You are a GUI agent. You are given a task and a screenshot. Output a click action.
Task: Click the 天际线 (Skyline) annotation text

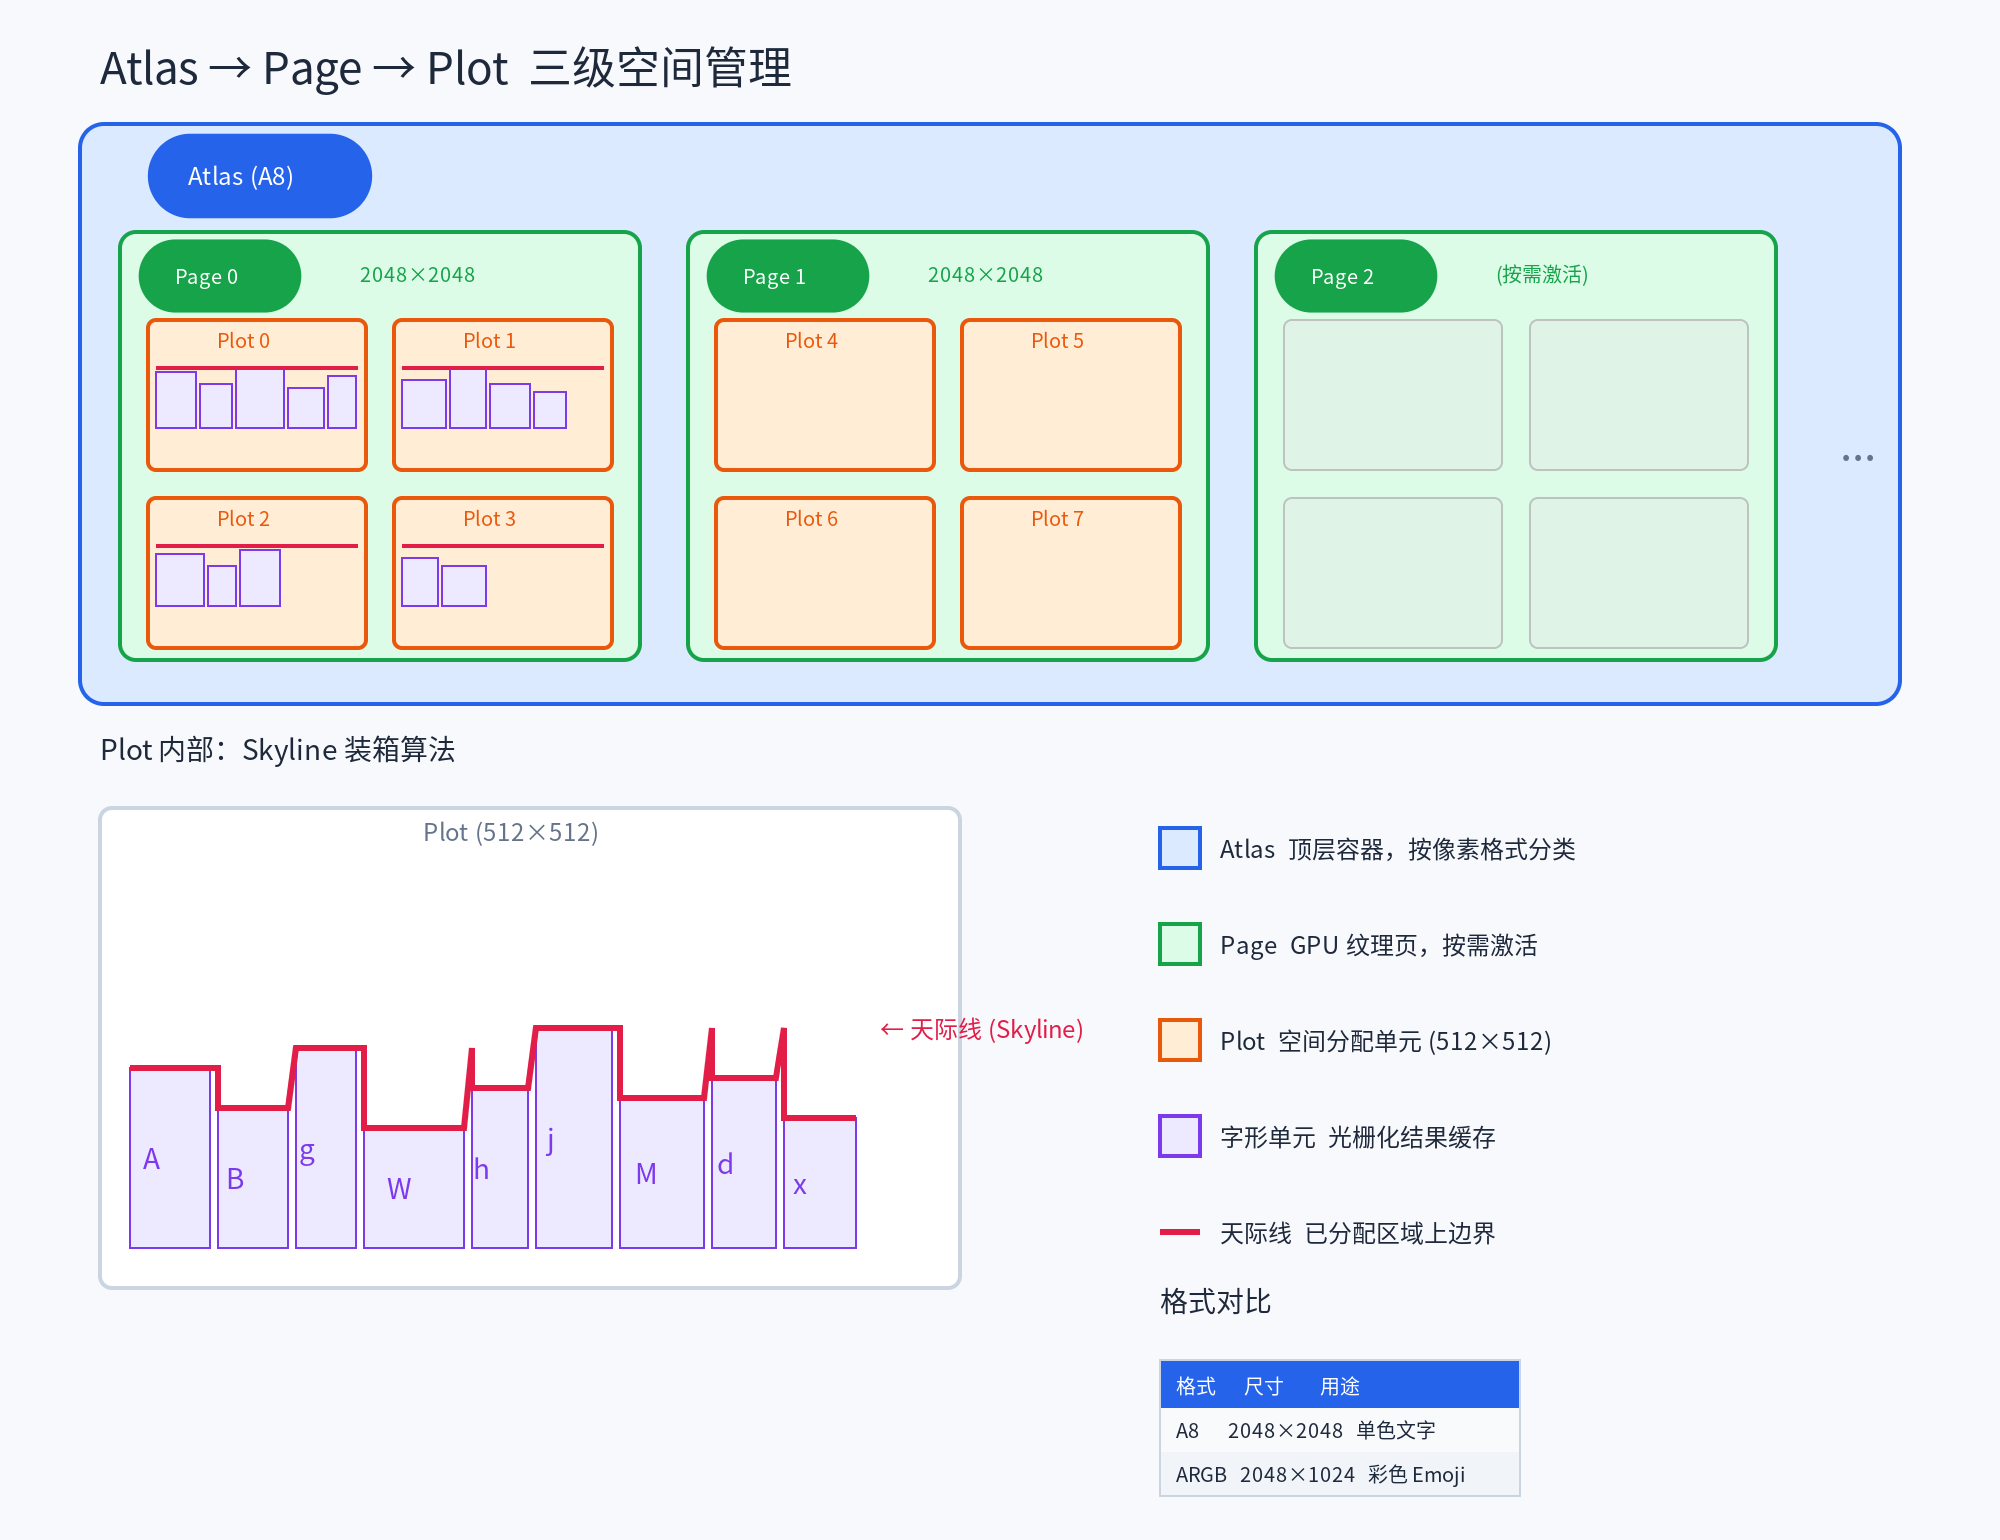pyautogui.click(x=982, y=1029)
